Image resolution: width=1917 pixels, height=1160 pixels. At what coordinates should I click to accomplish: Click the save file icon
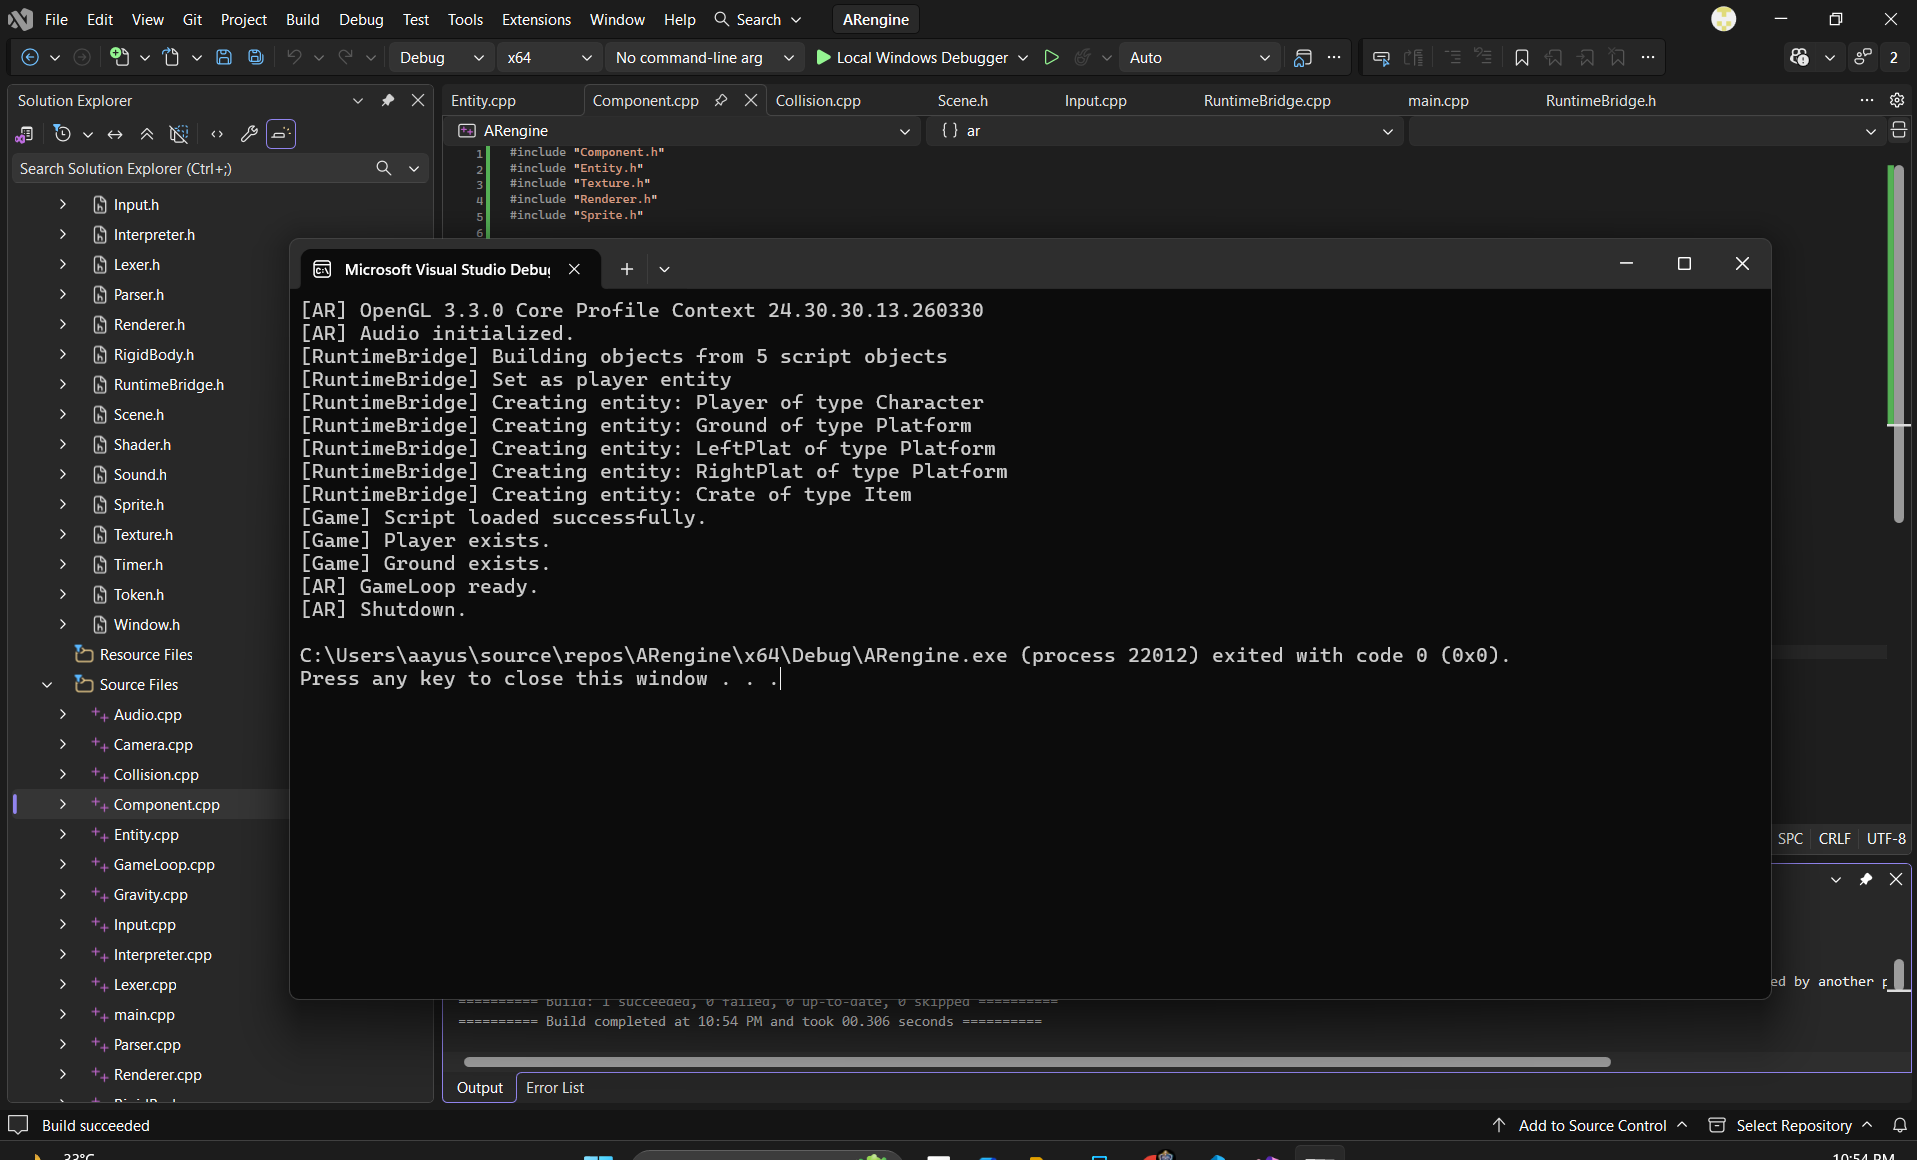point(224,58)
